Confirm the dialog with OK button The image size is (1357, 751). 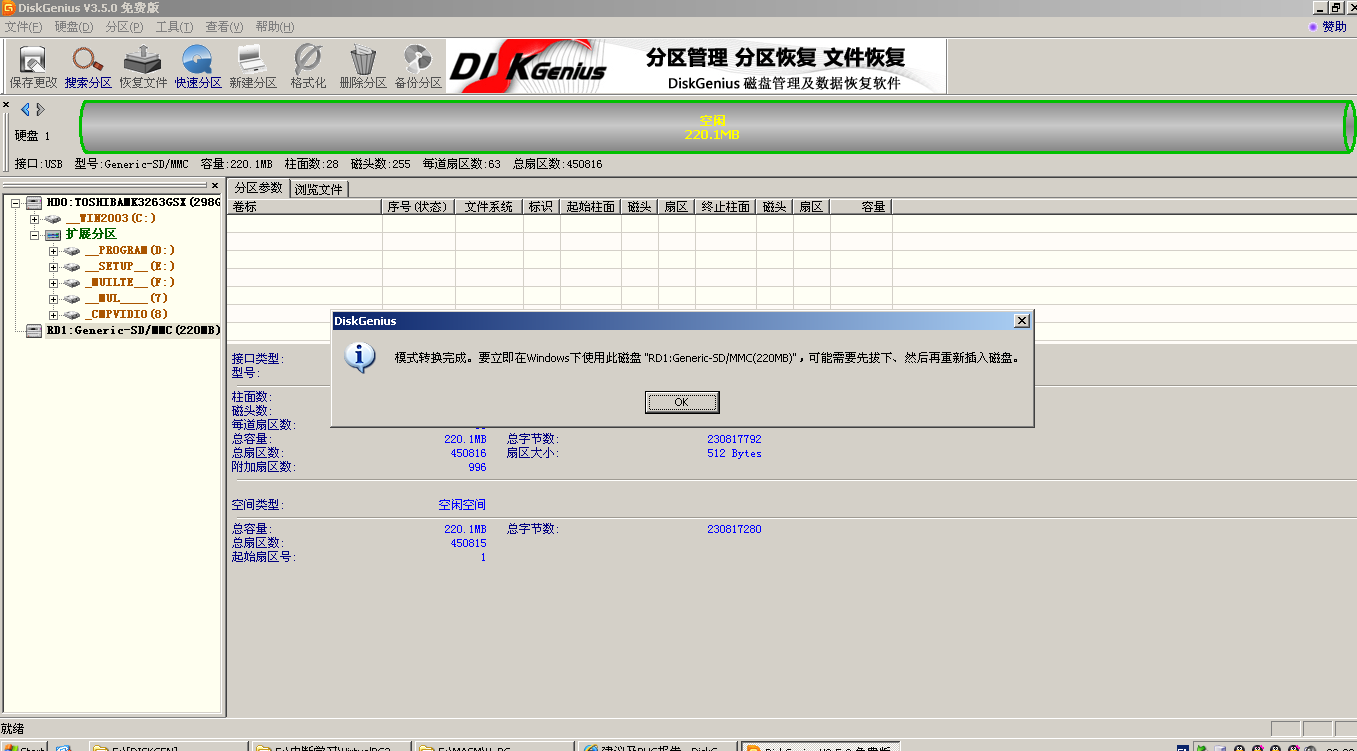(x=682, y=402)
